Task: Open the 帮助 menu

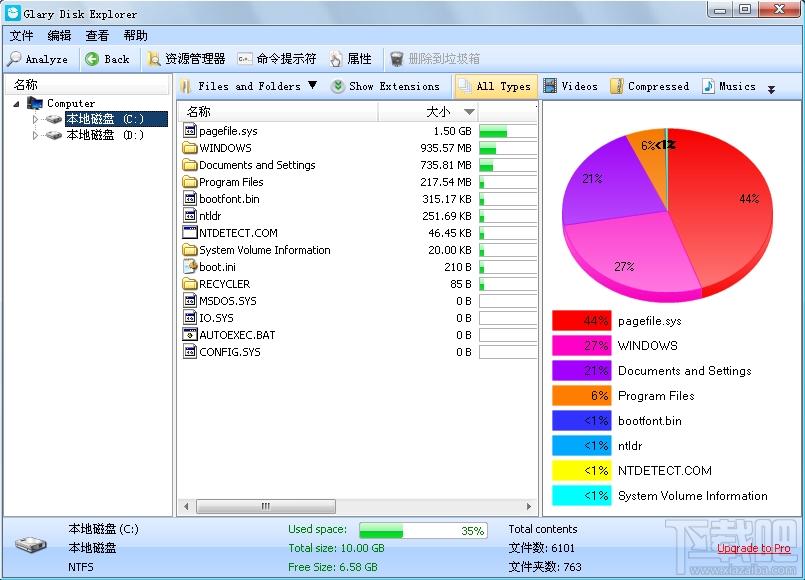Action: click(136, 35)
